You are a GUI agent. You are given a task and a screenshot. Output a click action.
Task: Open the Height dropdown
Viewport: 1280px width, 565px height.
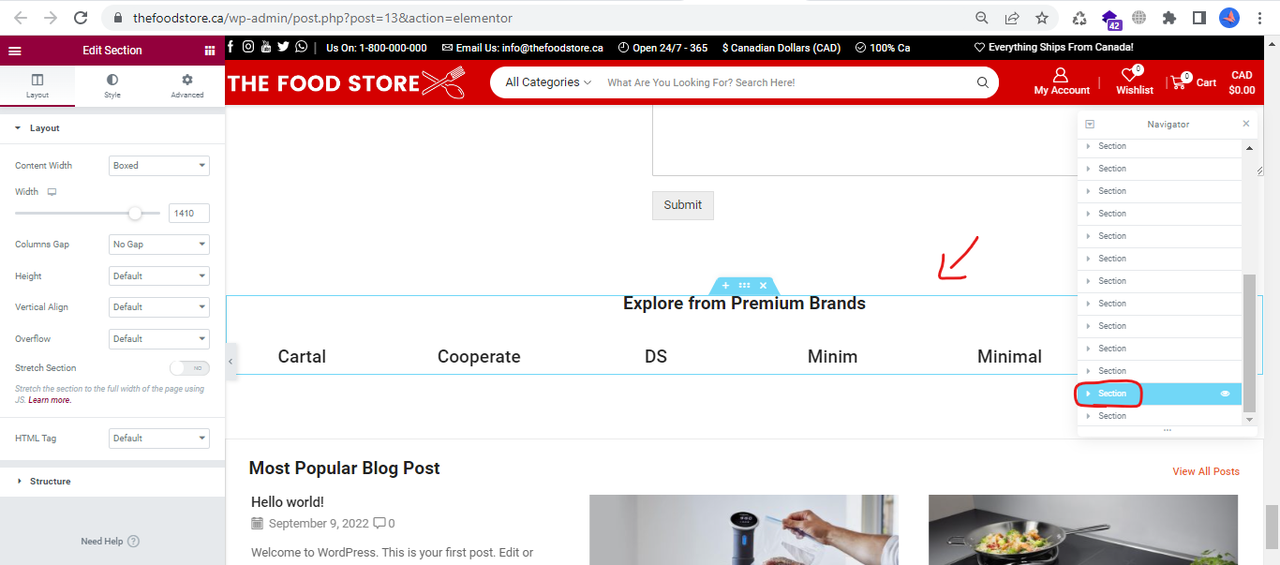(159, 276)
